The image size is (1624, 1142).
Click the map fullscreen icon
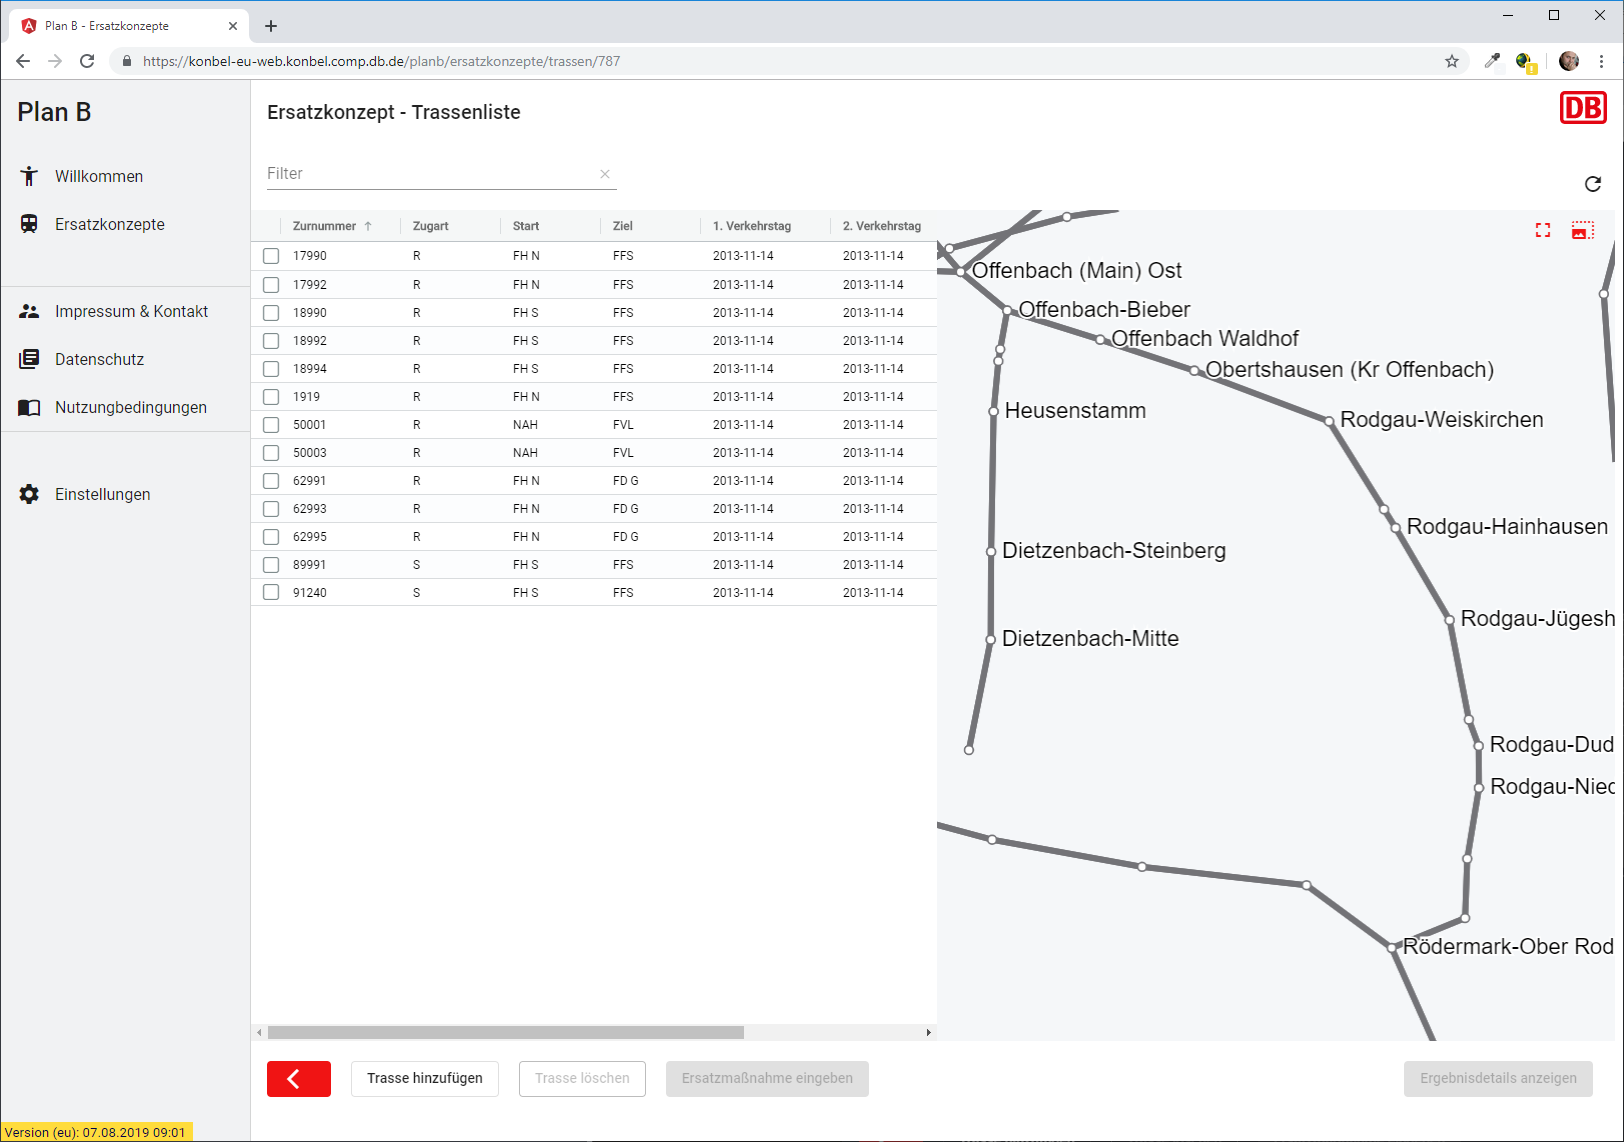tap(1543, 231)
